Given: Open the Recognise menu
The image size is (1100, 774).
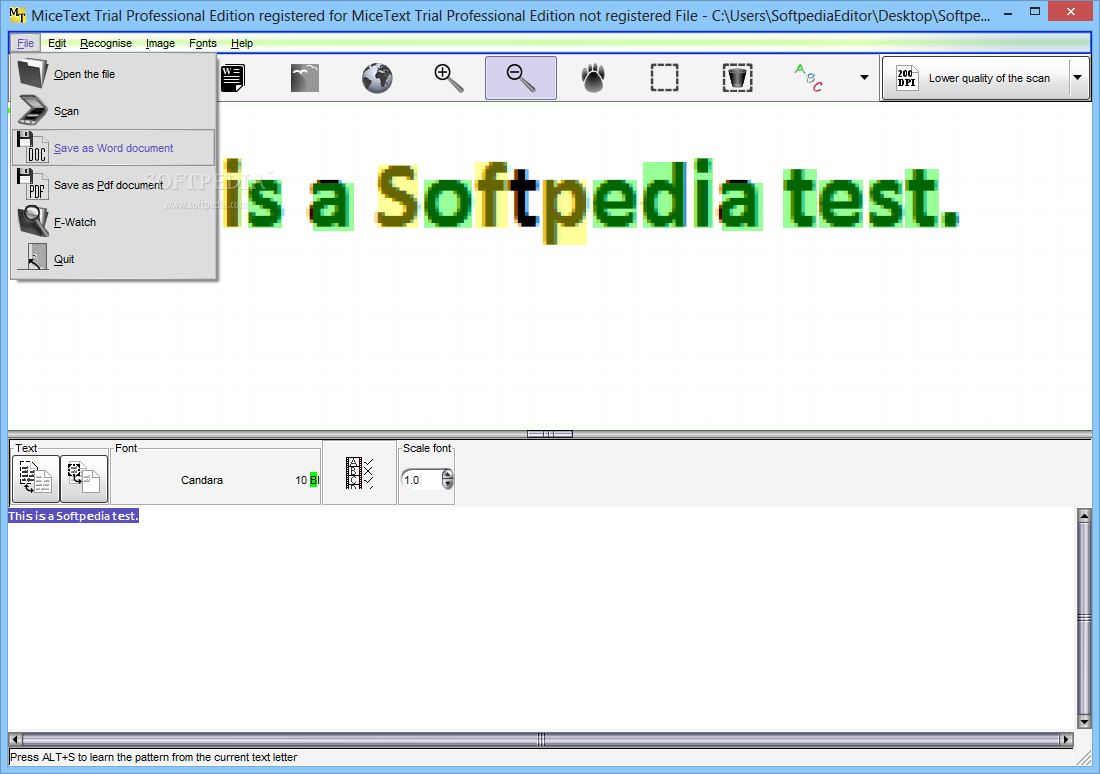Looking at the screenshot, I should (105, 44).
